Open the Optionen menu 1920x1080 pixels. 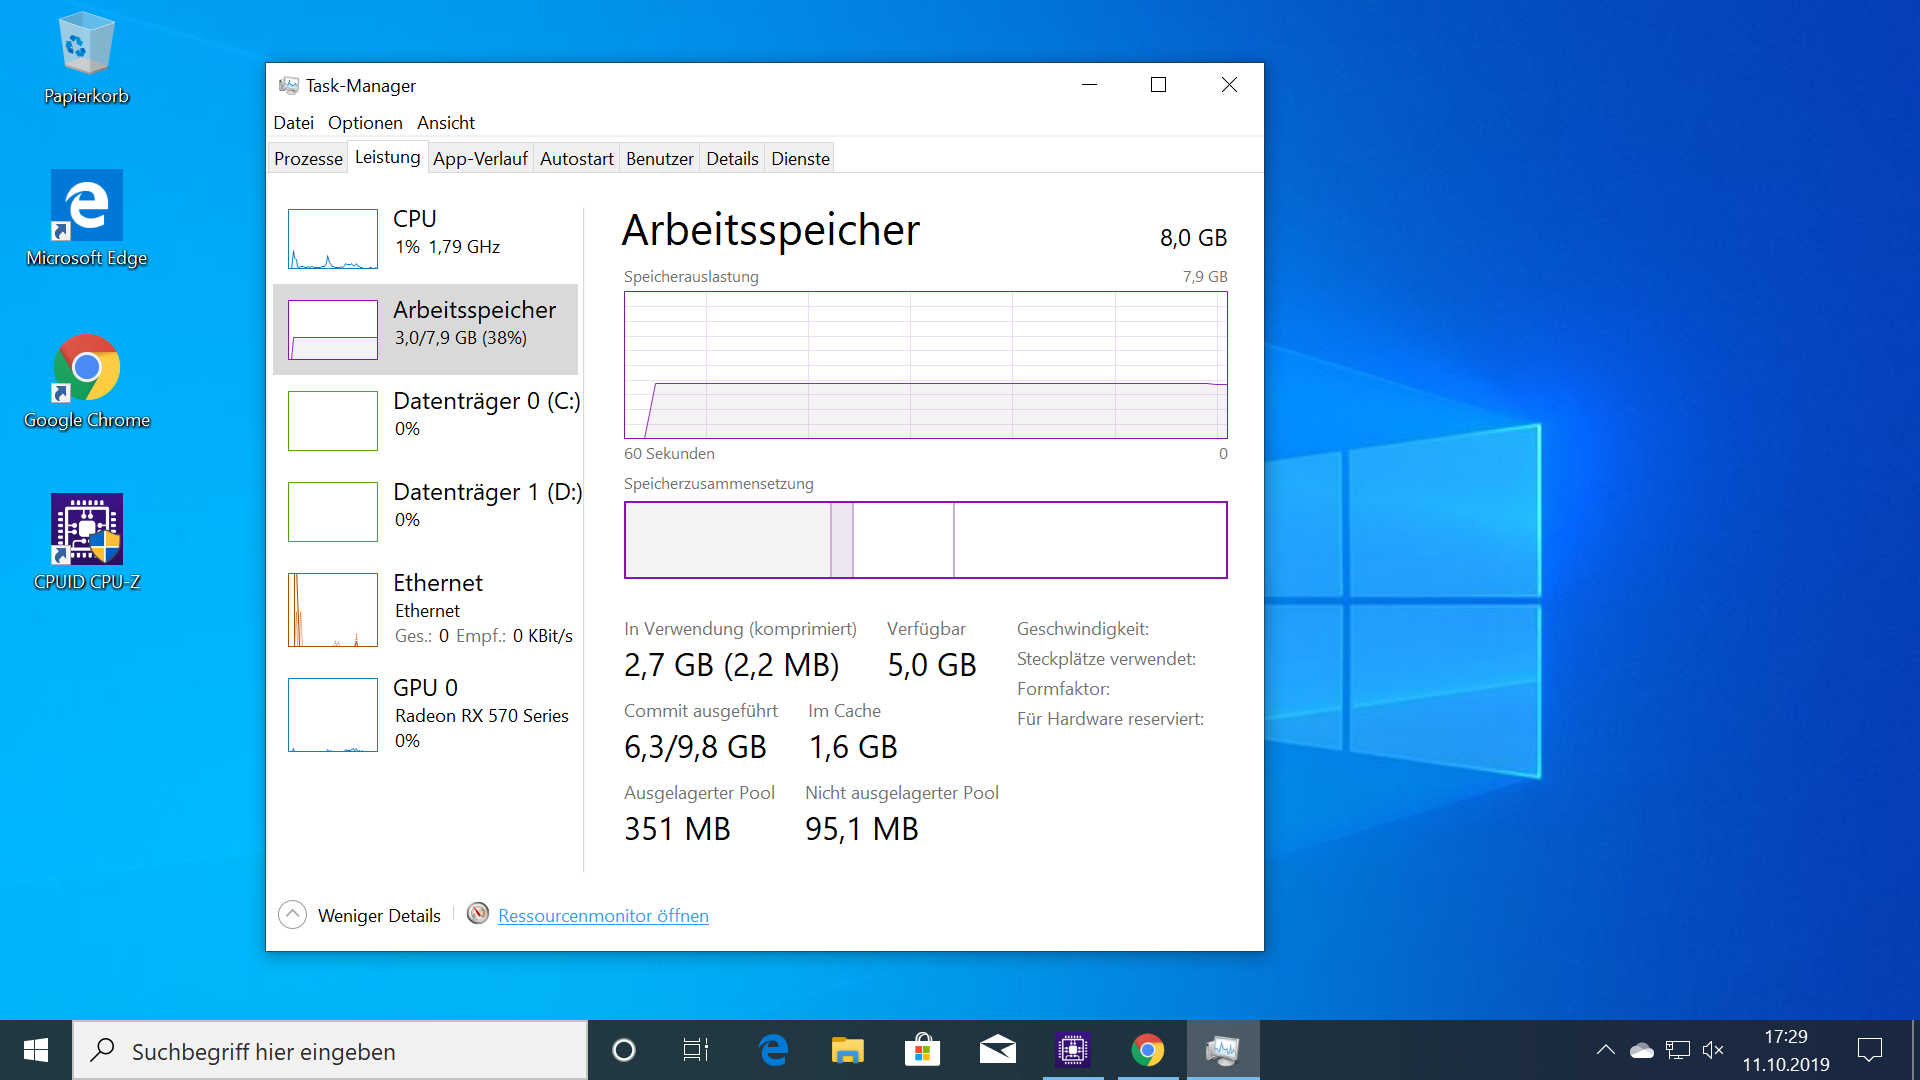364,122
